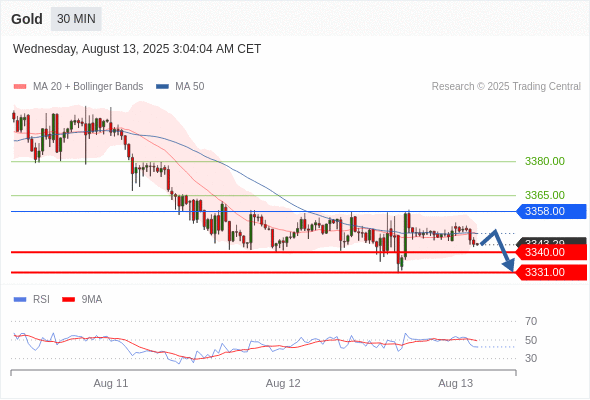Click the black current price tag 3343
This screenshot has height=400, width=590.
pos(551,241)
